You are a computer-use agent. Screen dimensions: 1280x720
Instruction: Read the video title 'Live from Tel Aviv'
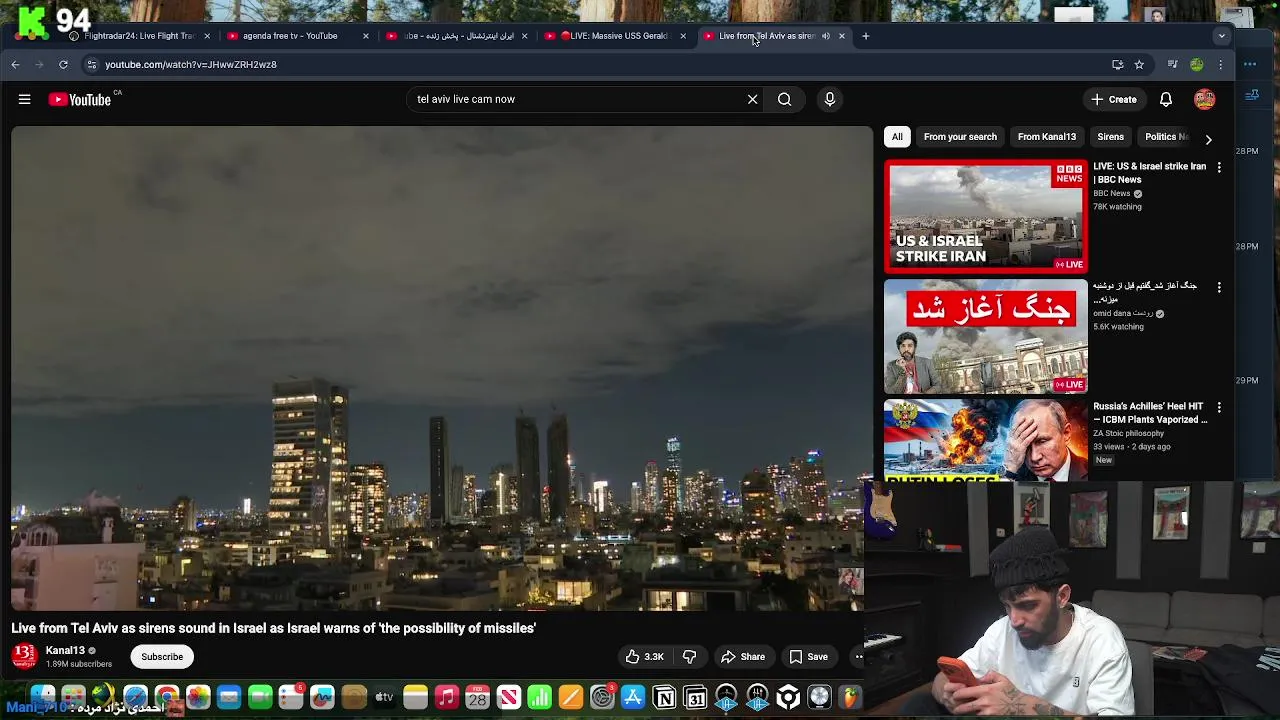(x=274, y=628)
